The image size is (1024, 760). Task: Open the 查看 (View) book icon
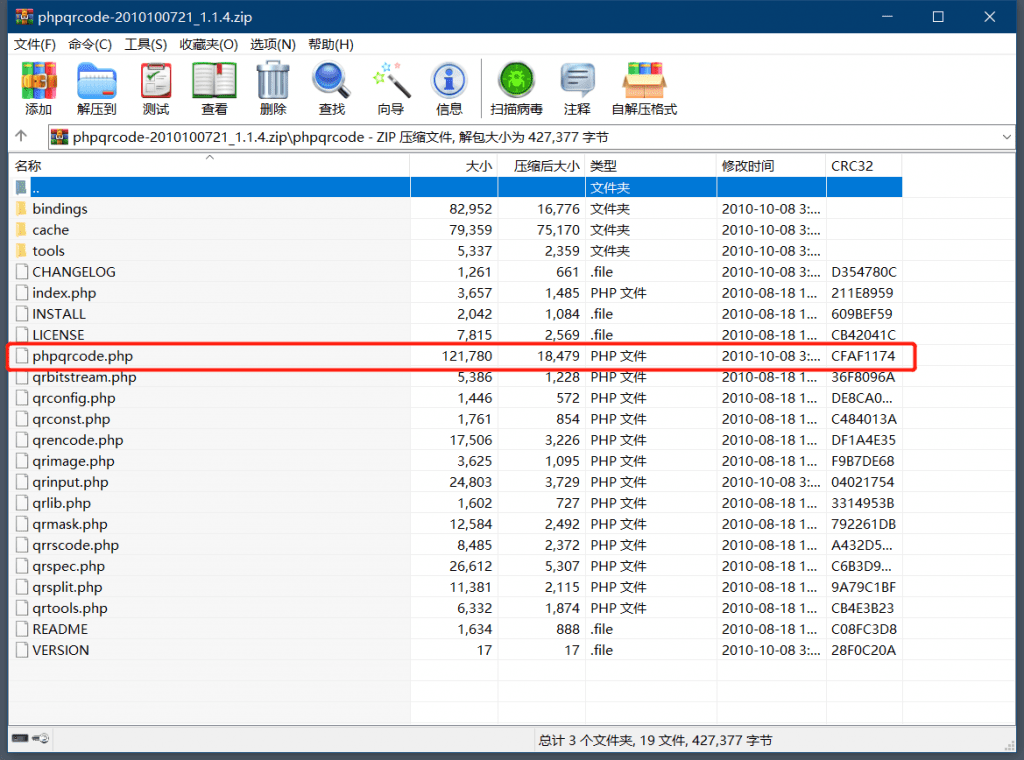pyautogui.click(x=214, y=88)
